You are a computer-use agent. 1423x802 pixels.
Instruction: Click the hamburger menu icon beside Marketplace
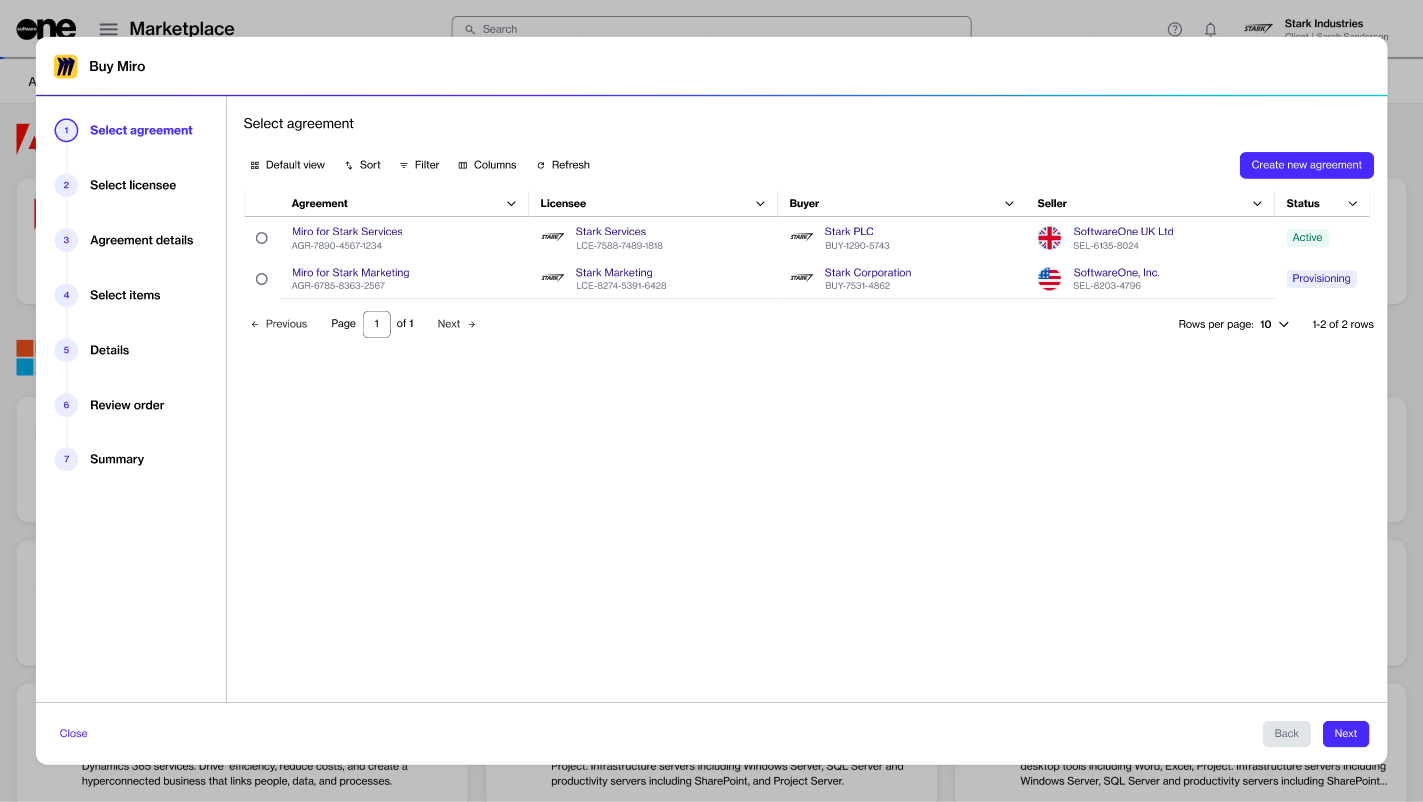coord(108,30)
